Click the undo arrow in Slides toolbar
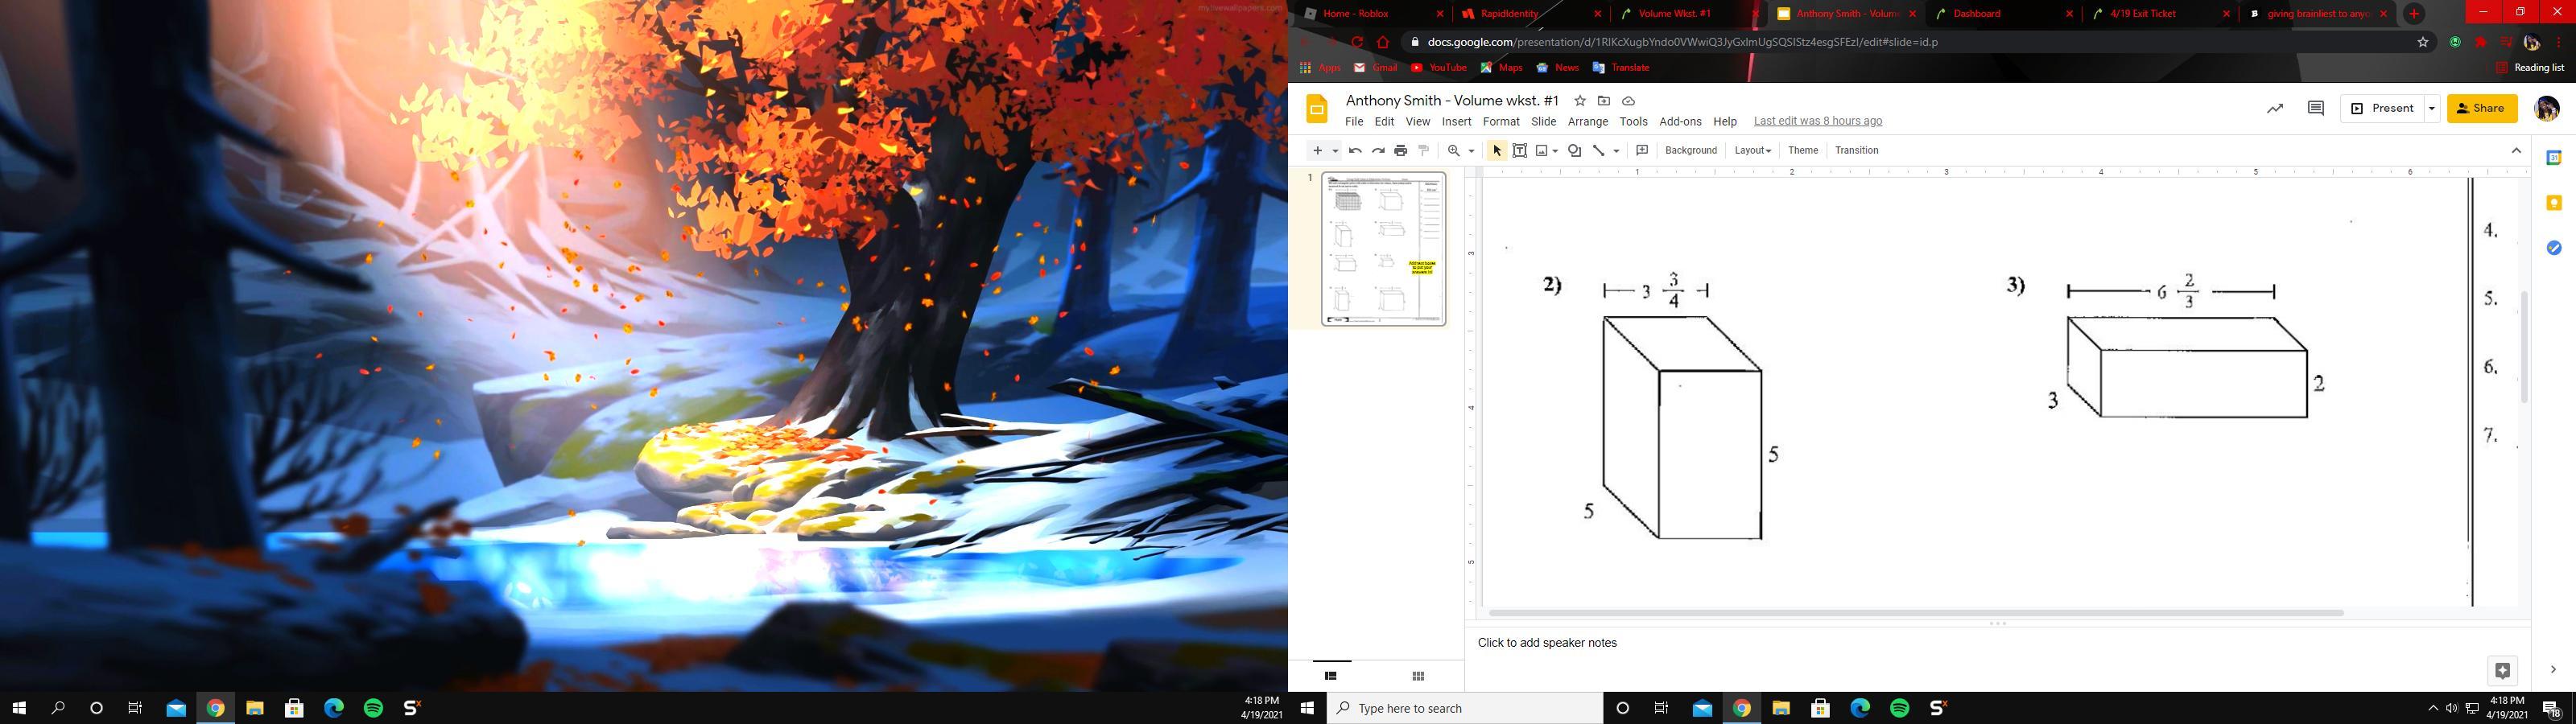Viewport: 2576px width, 724px height. pos(1355,150)
